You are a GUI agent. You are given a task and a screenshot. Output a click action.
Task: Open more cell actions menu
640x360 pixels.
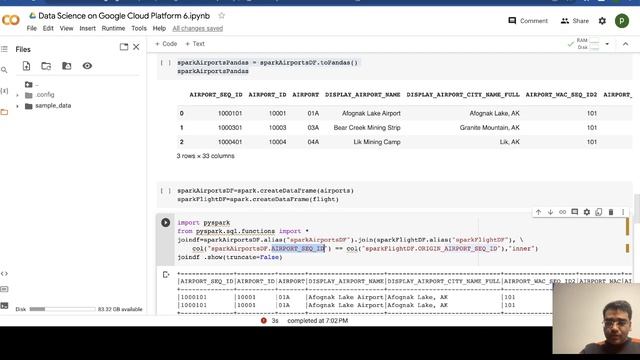coord(623,212)
